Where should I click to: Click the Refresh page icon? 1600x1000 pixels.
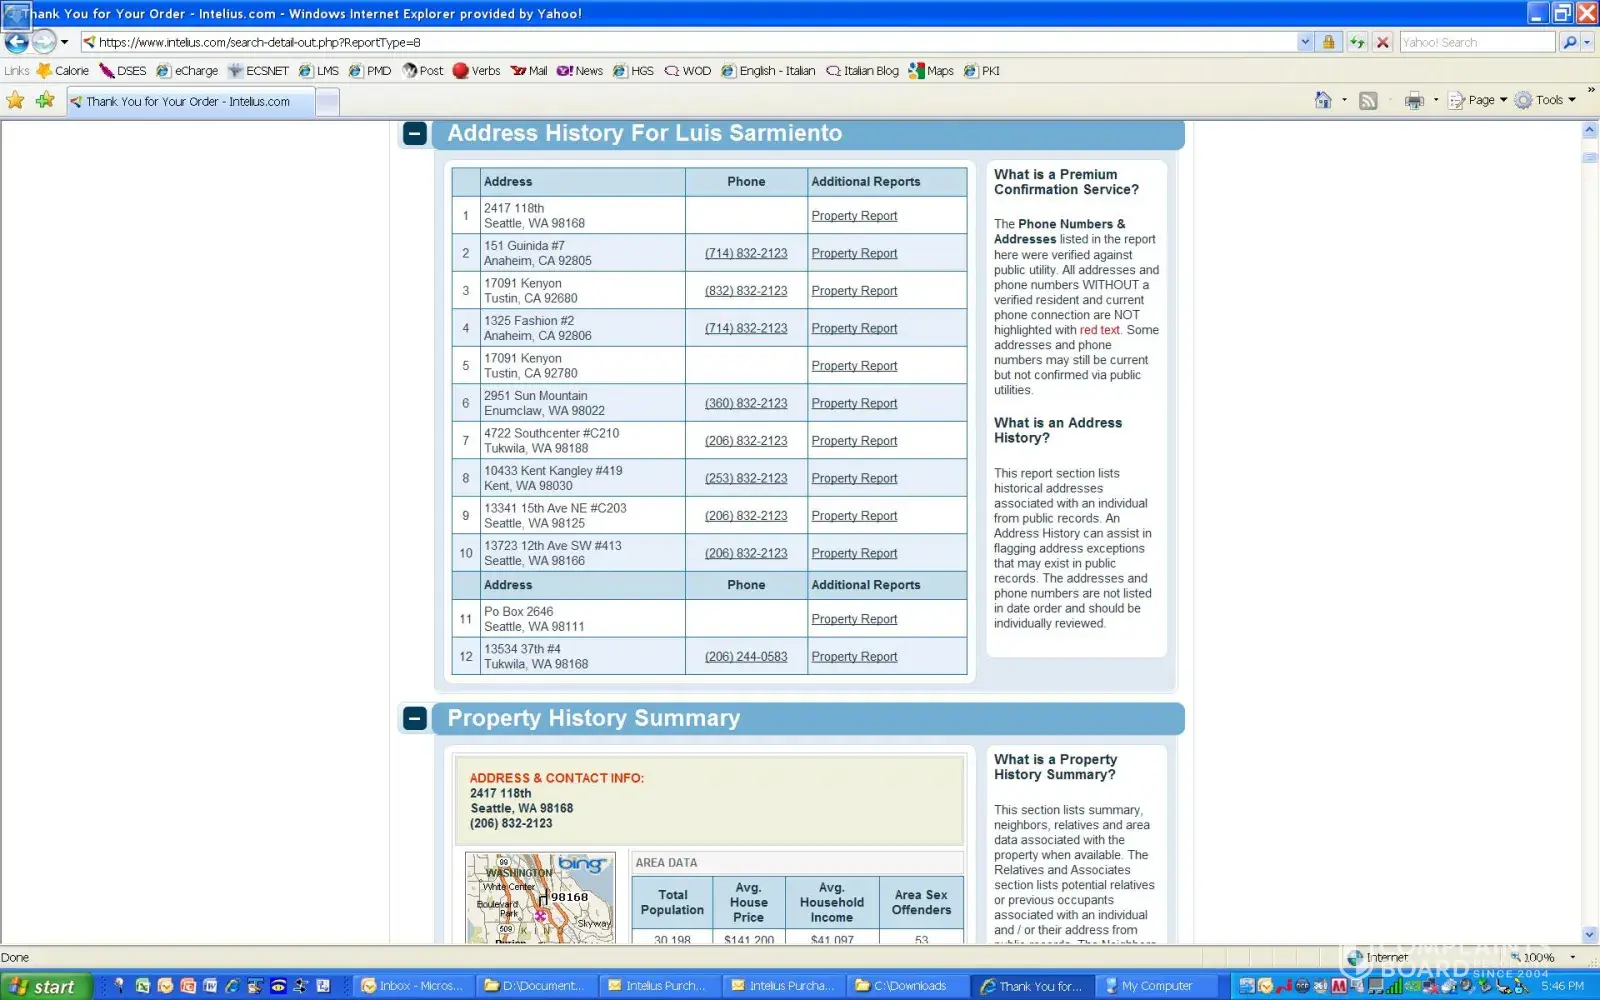(x=1356, y=42)
